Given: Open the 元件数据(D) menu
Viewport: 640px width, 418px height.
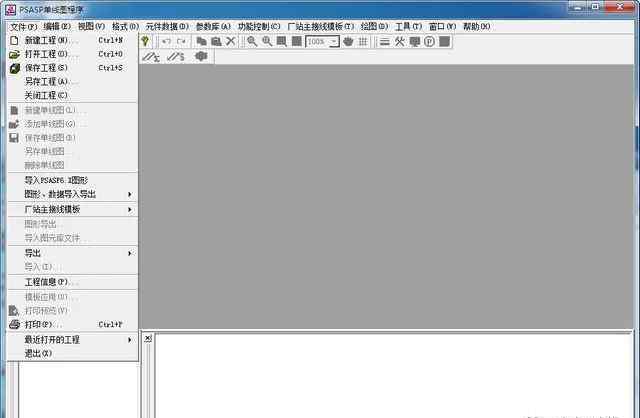Looking at the screenshot, I should click(x=167, y=27).
